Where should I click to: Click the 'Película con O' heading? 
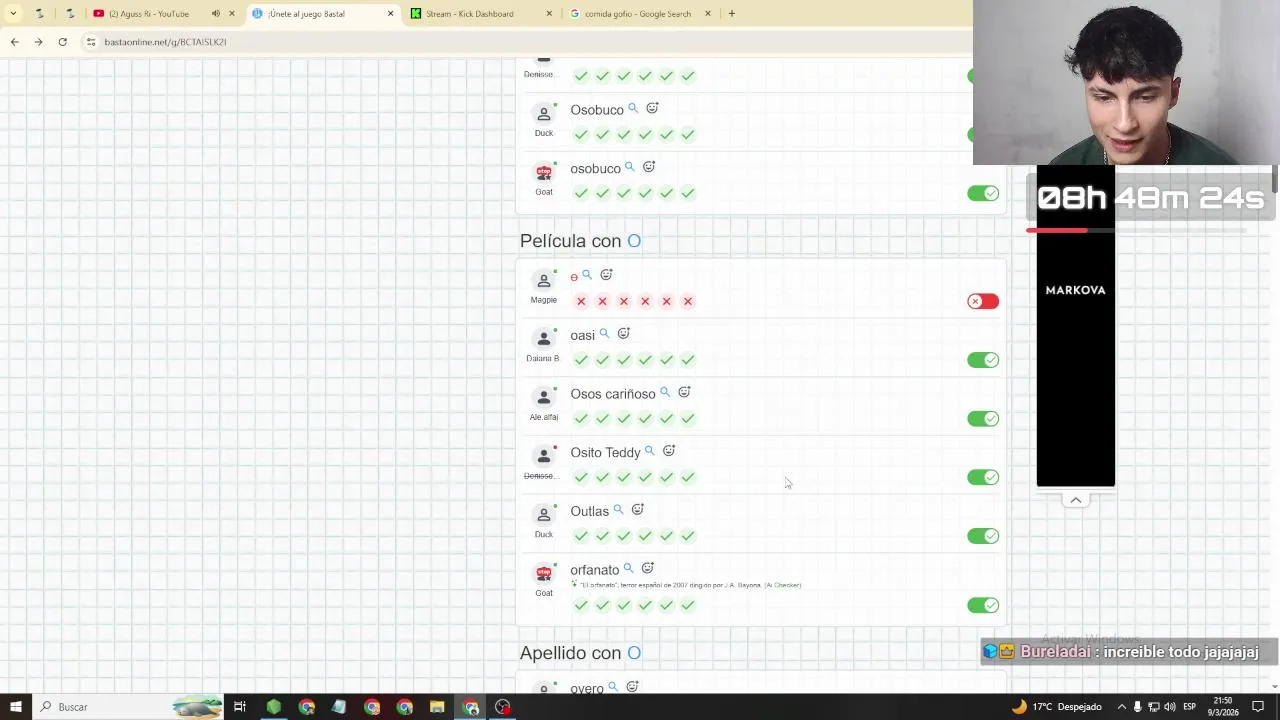pyautogui.click(x=580, y=241)
